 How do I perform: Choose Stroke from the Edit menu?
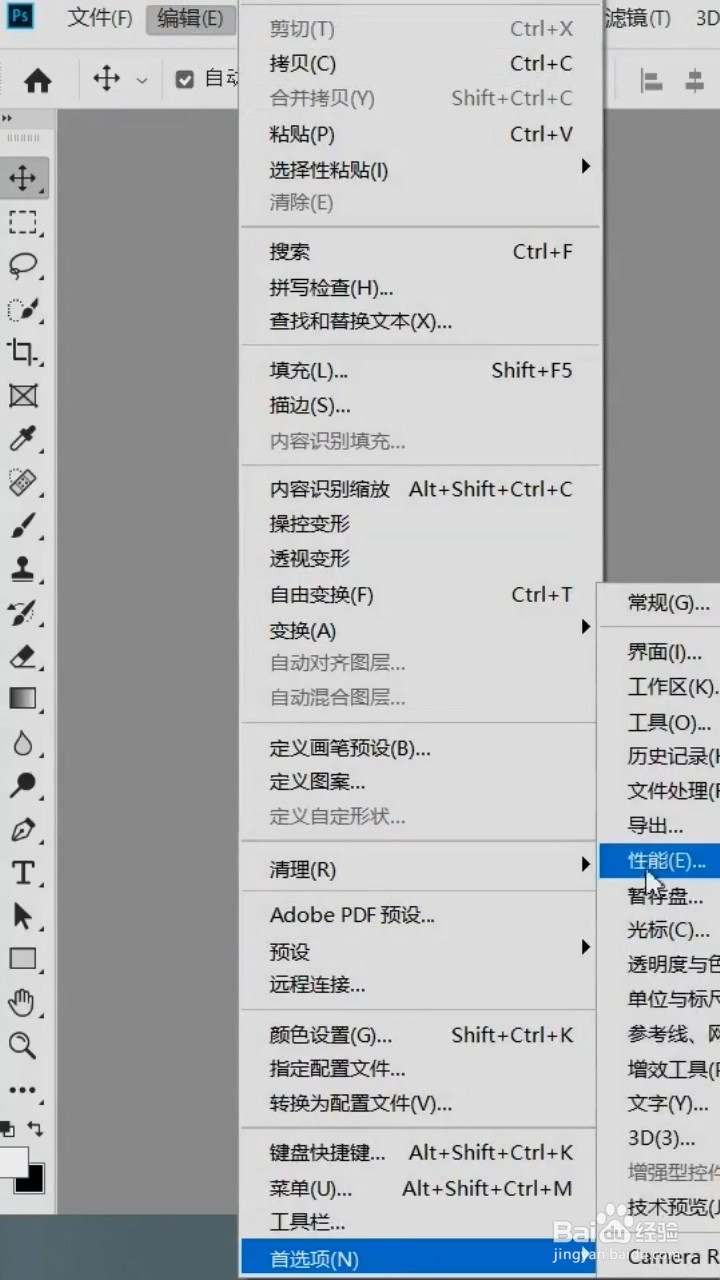pyautogui.click(x=421, y=405)
